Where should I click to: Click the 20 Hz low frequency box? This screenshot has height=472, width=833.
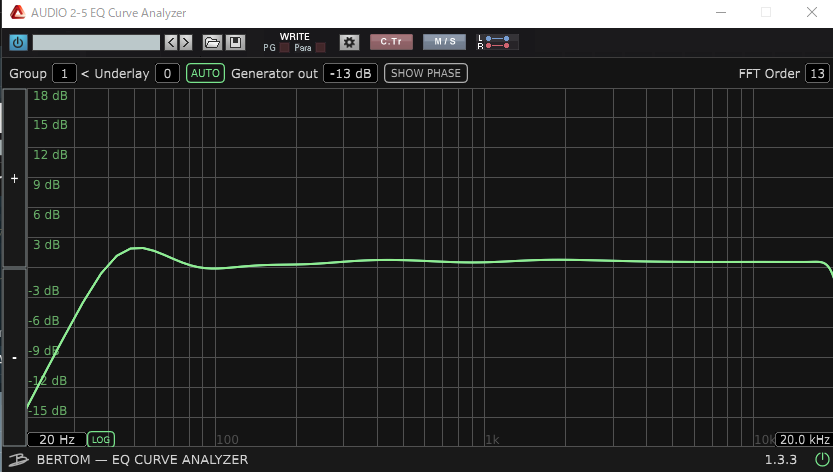coord(56,440)
